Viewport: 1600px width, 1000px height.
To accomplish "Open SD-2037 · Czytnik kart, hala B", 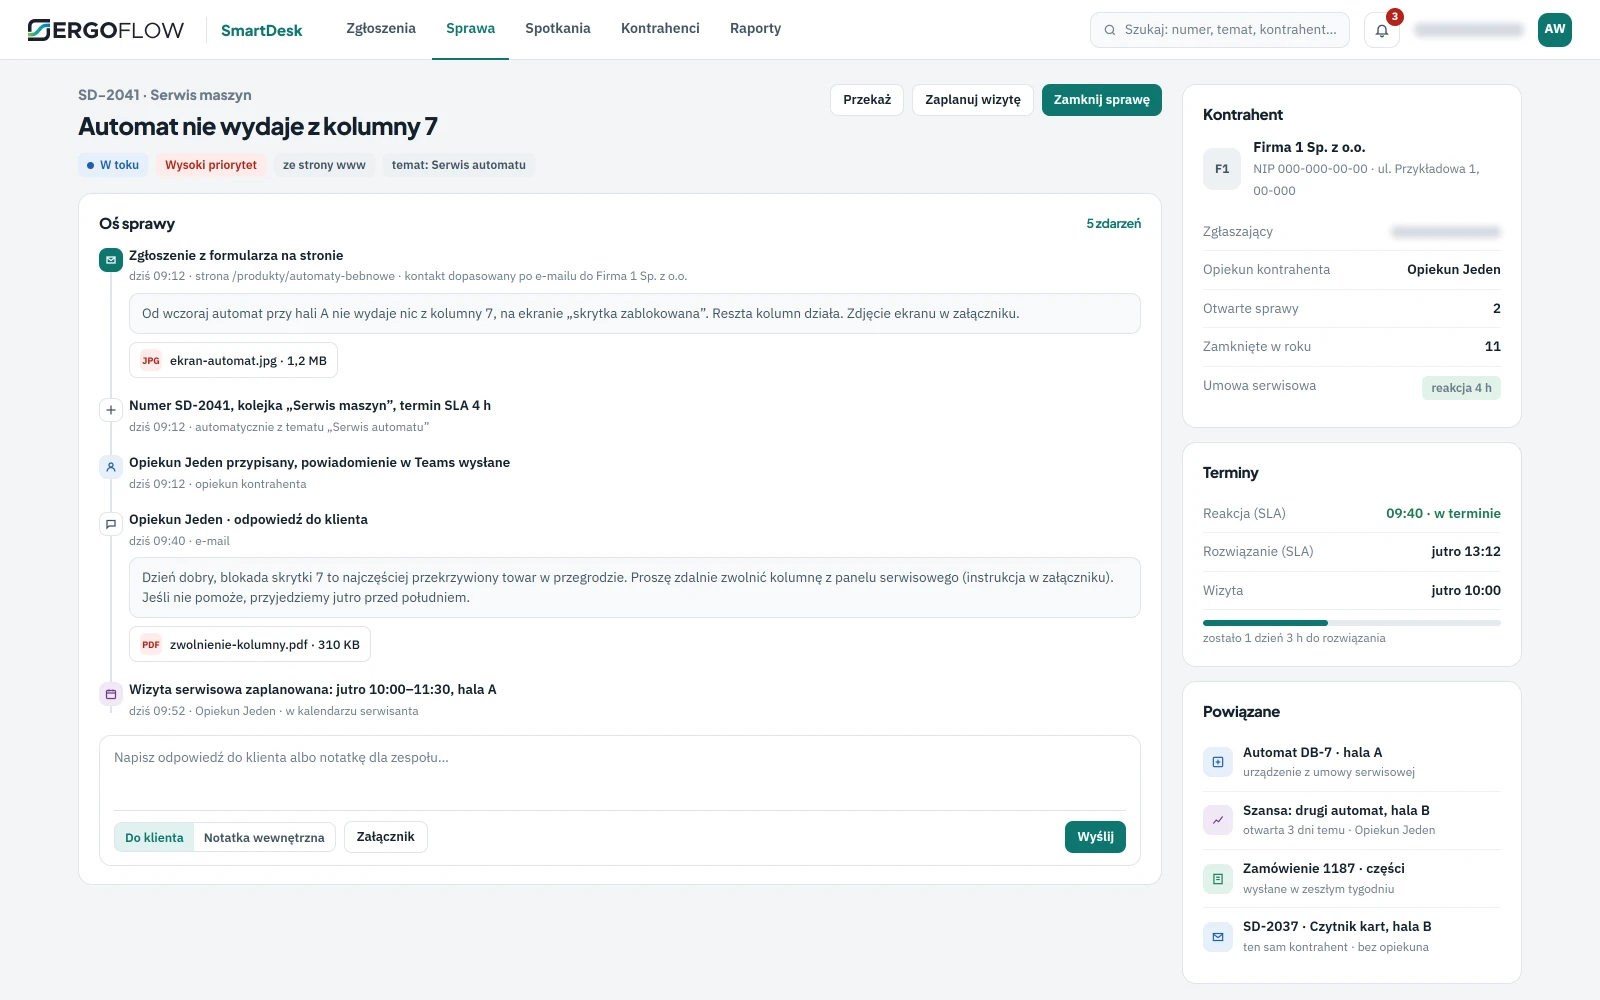I will point(1352,937).
